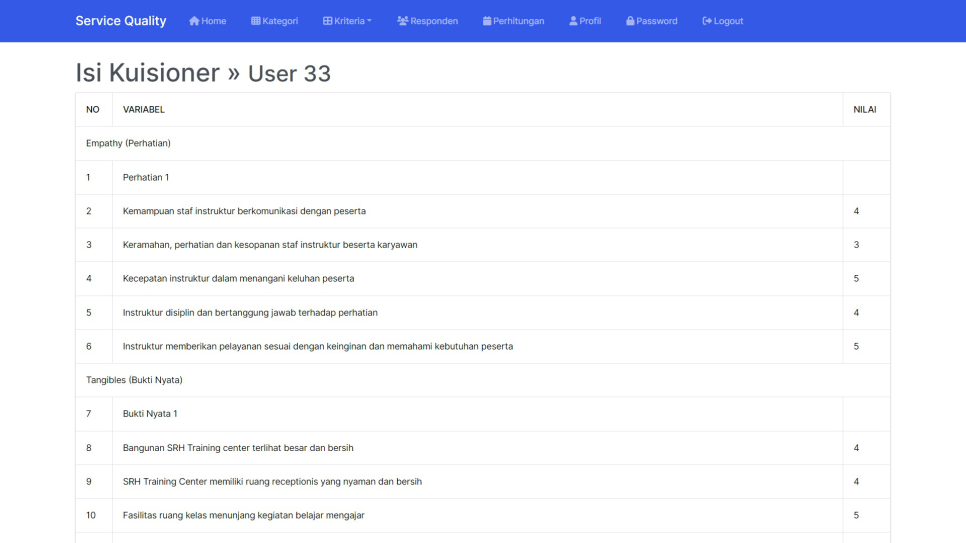The image size is (966, 543).
Task: Click the Perhitungan calendar icon
Action: click(x=487, y=21)
